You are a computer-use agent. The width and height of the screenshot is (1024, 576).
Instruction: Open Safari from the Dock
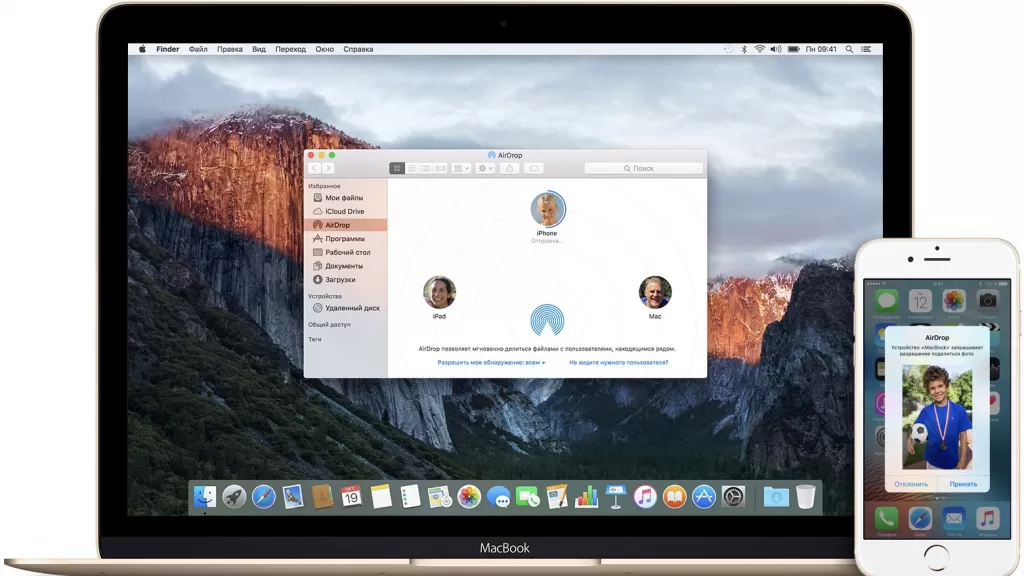[x=264, y=496]
